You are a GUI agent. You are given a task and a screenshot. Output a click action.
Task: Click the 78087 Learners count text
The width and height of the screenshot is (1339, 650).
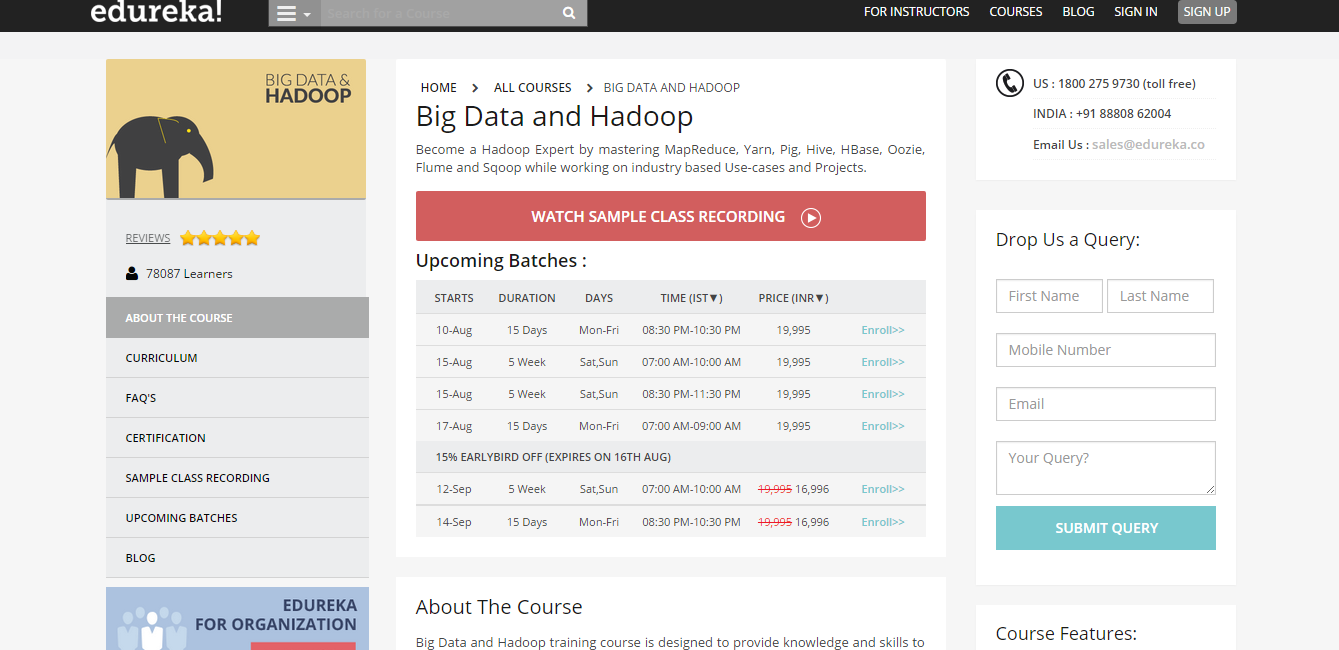click(189, 274)
